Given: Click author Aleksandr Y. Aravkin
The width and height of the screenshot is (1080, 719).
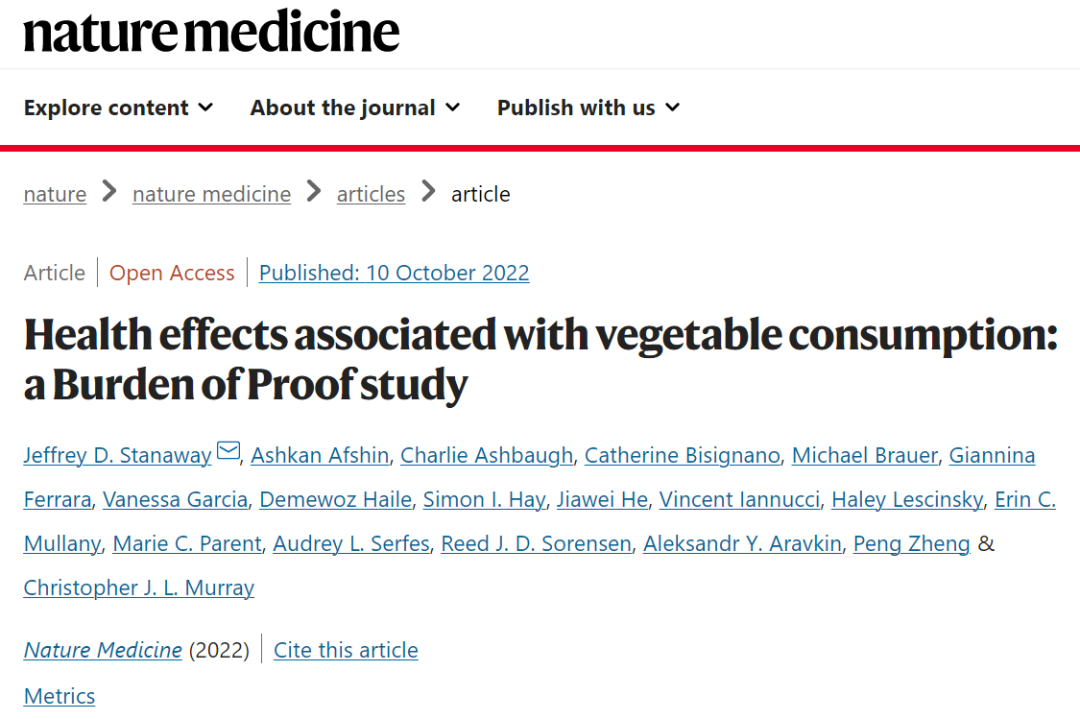Looking at the screenshot, I should tap(742, 544).
